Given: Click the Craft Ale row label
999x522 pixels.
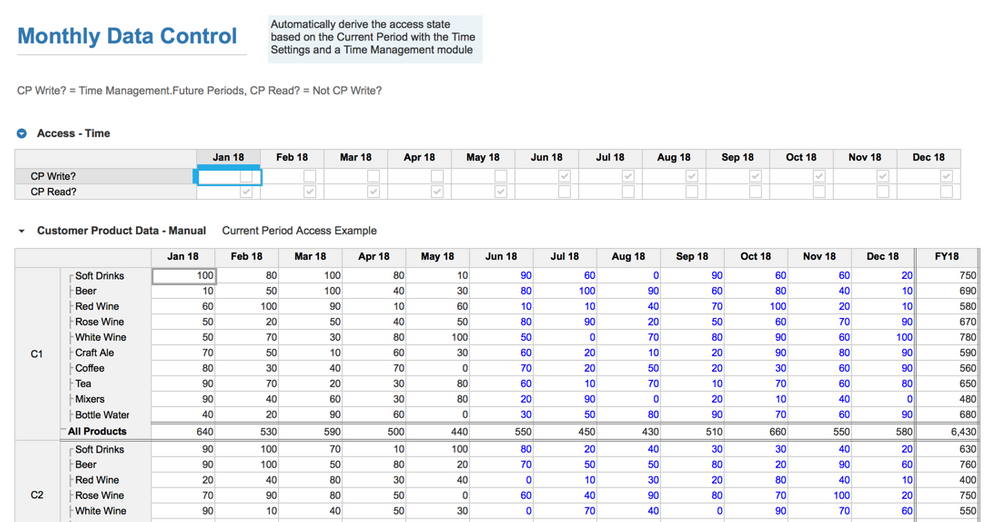Looking at the screenshot, I should point(95,353).
